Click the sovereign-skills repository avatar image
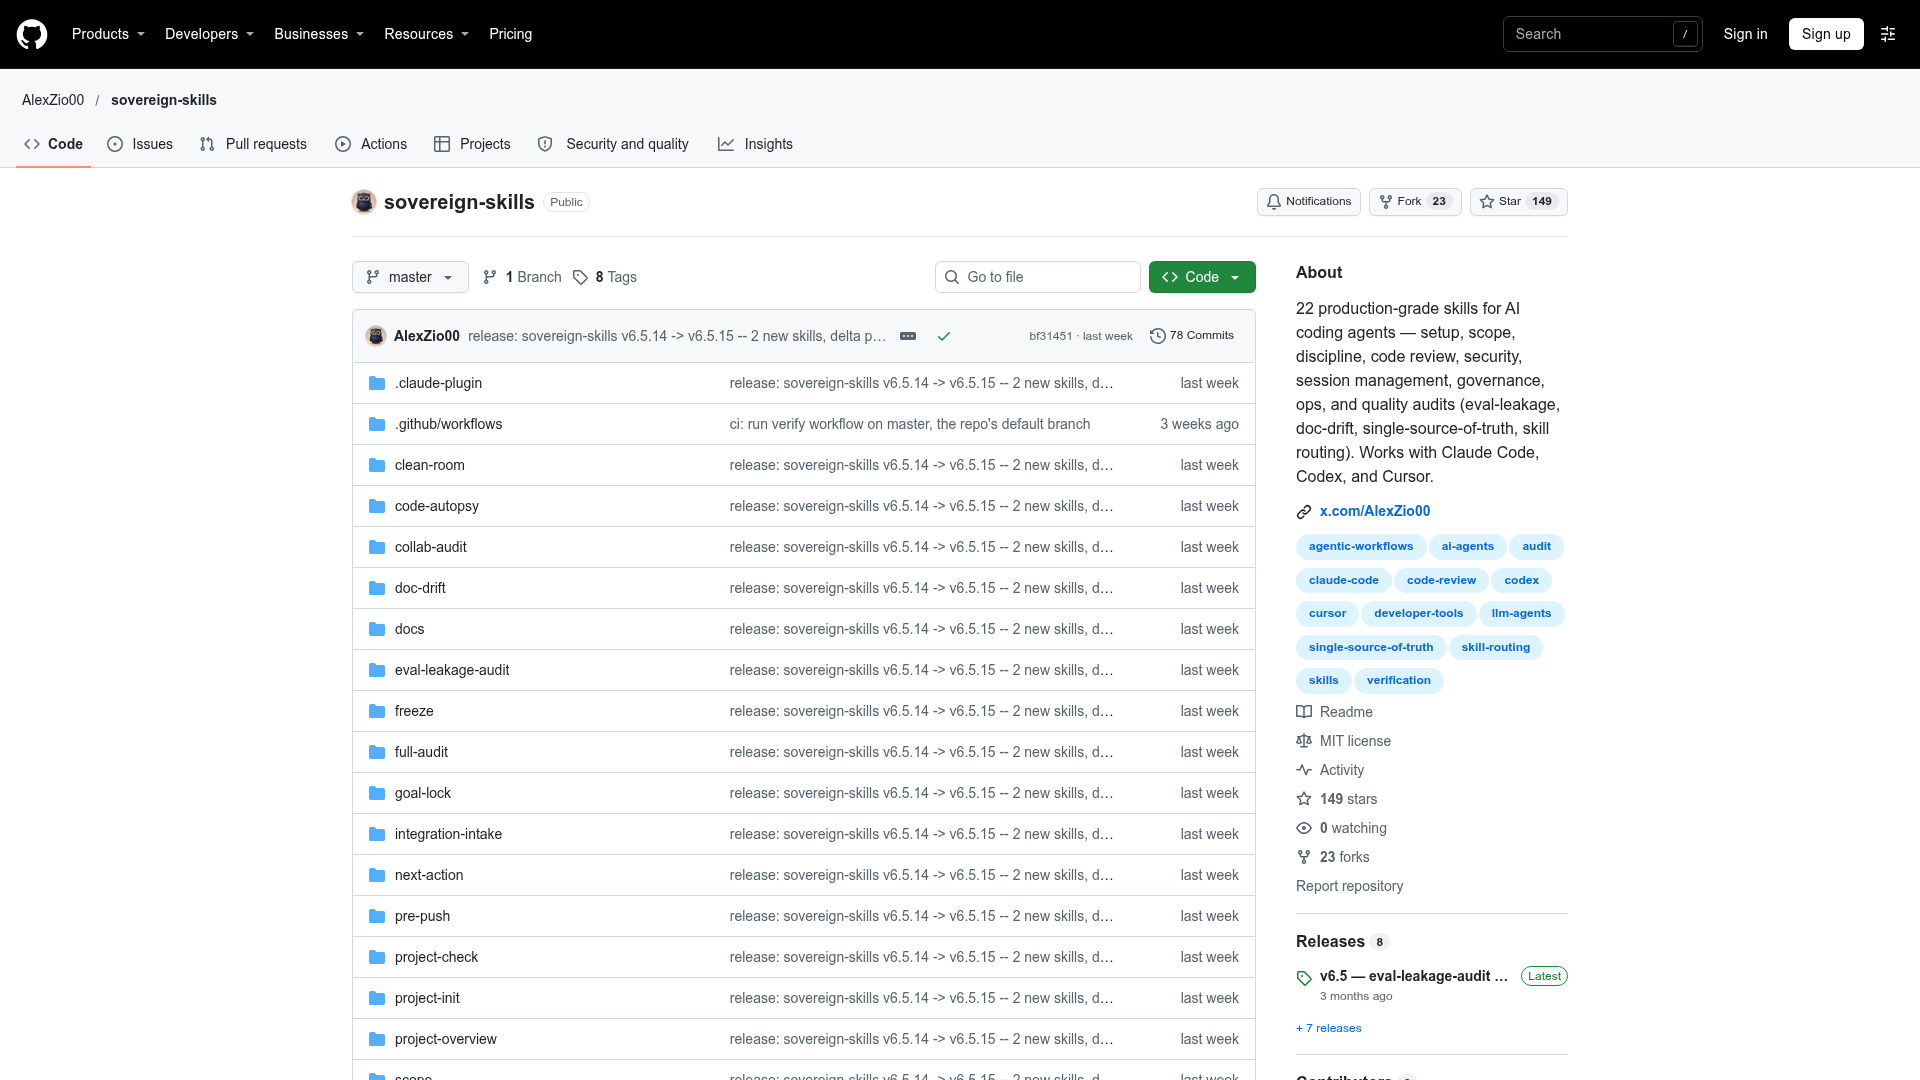This screenshot has height=1080, width=1920. click(x=364, y=202)
